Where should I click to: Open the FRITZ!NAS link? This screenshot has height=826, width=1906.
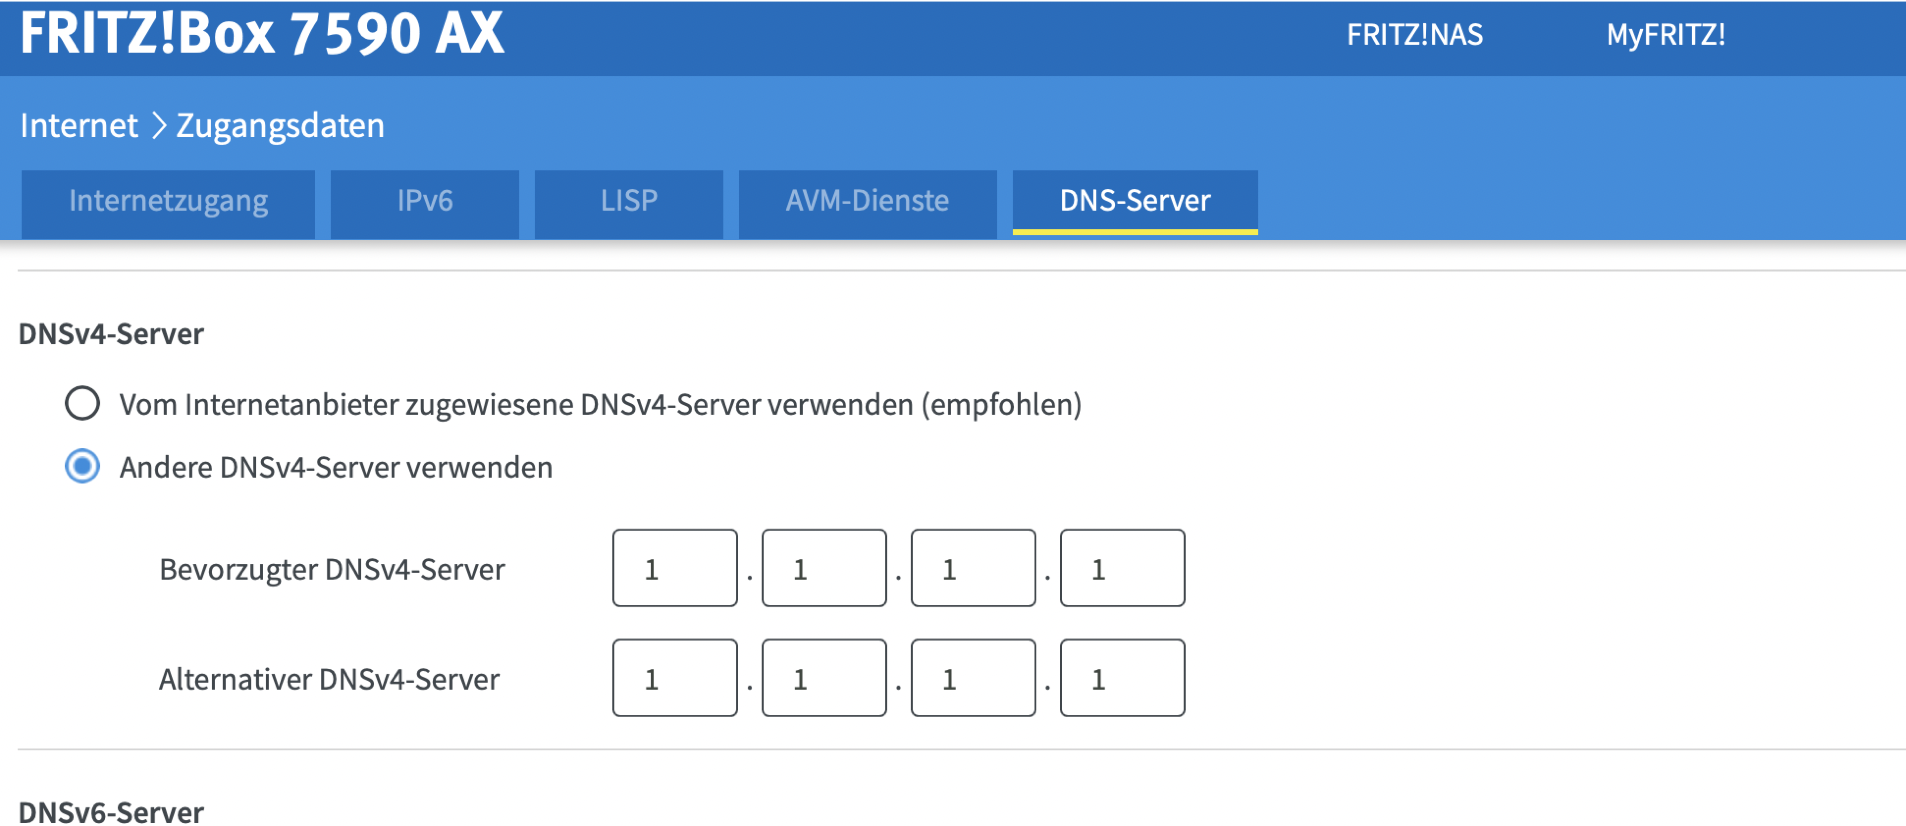point(1414,35)
